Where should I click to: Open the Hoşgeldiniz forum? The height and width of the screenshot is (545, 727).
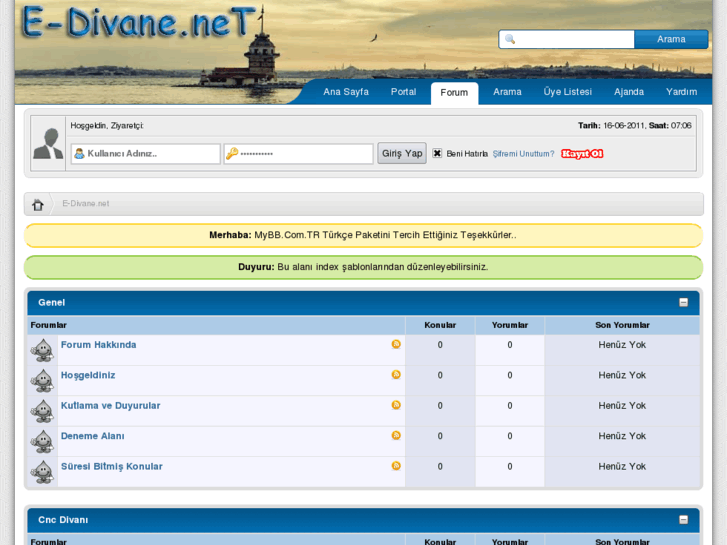pos(88,375)
